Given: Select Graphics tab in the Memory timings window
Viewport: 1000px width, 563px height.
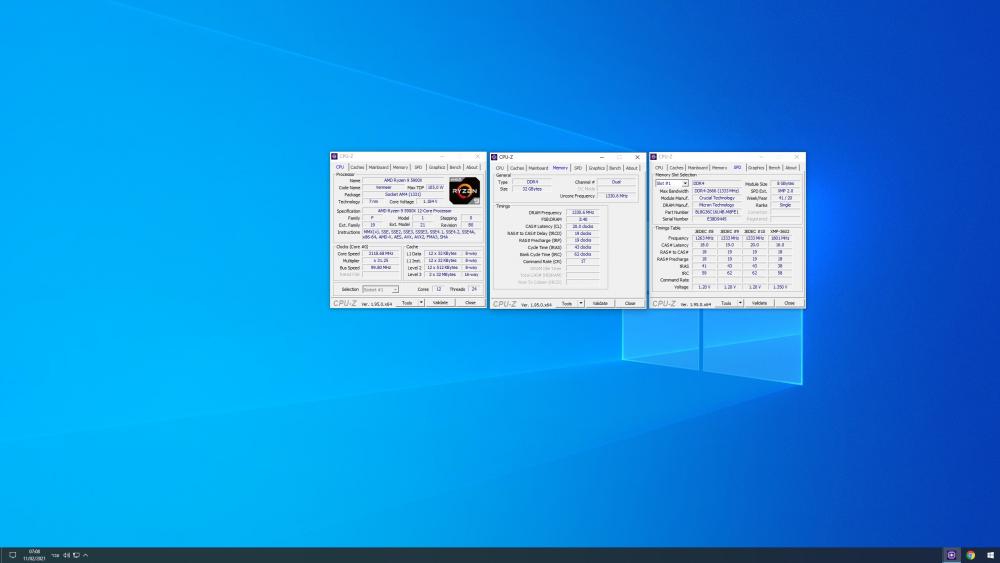Looking at the screenshot, I should click(x=596, y=168).
